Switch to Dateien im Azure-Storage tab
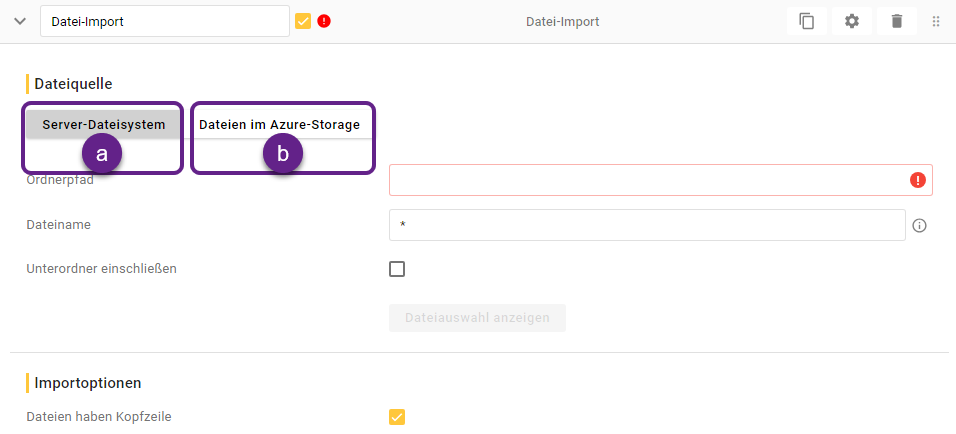Viewport: 956px width, 434px height. (x=279, y=125)
